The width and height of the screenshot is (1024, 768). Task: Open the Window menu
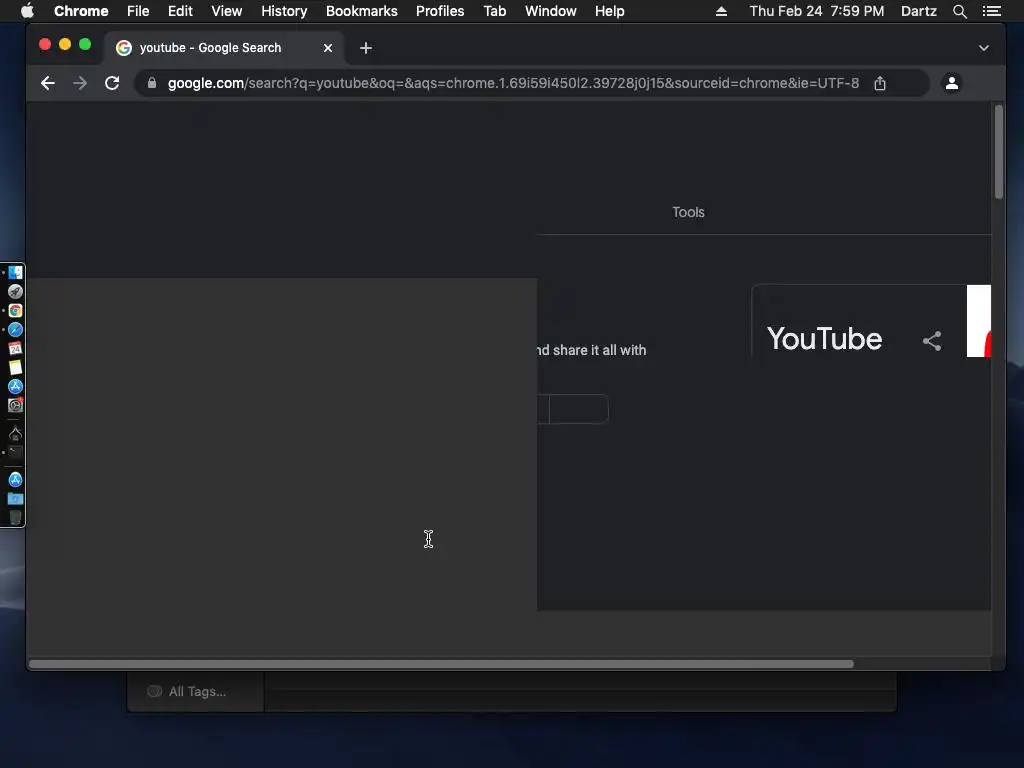(x=551, y=11)
